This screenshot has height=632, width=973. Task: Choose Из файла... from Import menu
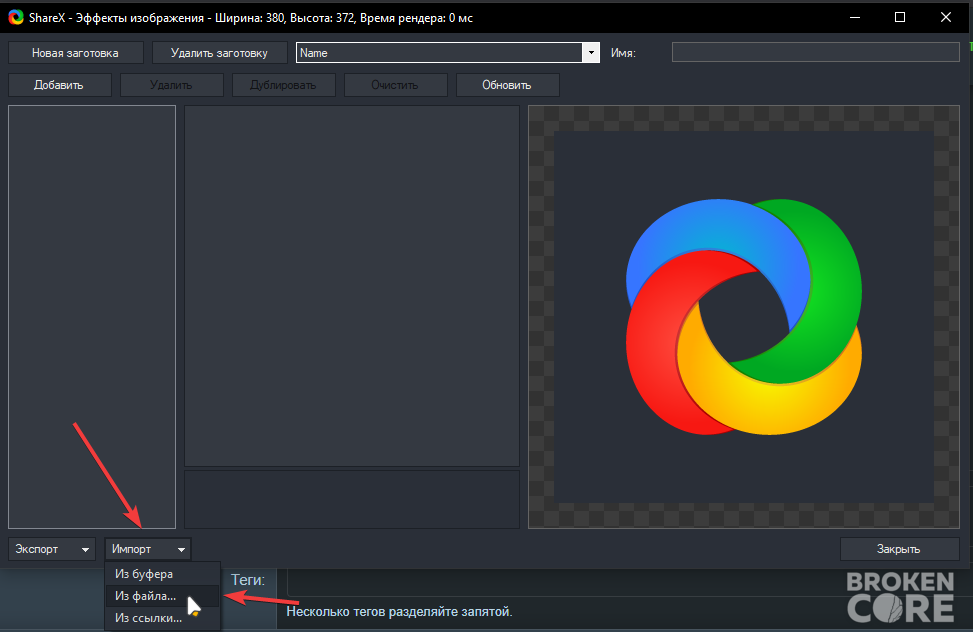pos(163,596)
